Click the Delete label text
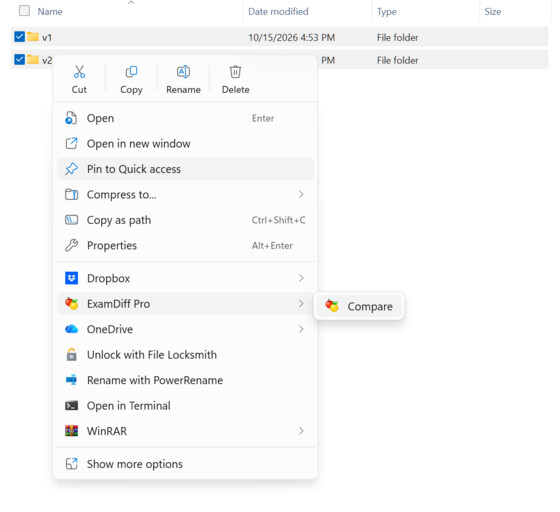The image size is (560, 512). (x=236, y=89)
